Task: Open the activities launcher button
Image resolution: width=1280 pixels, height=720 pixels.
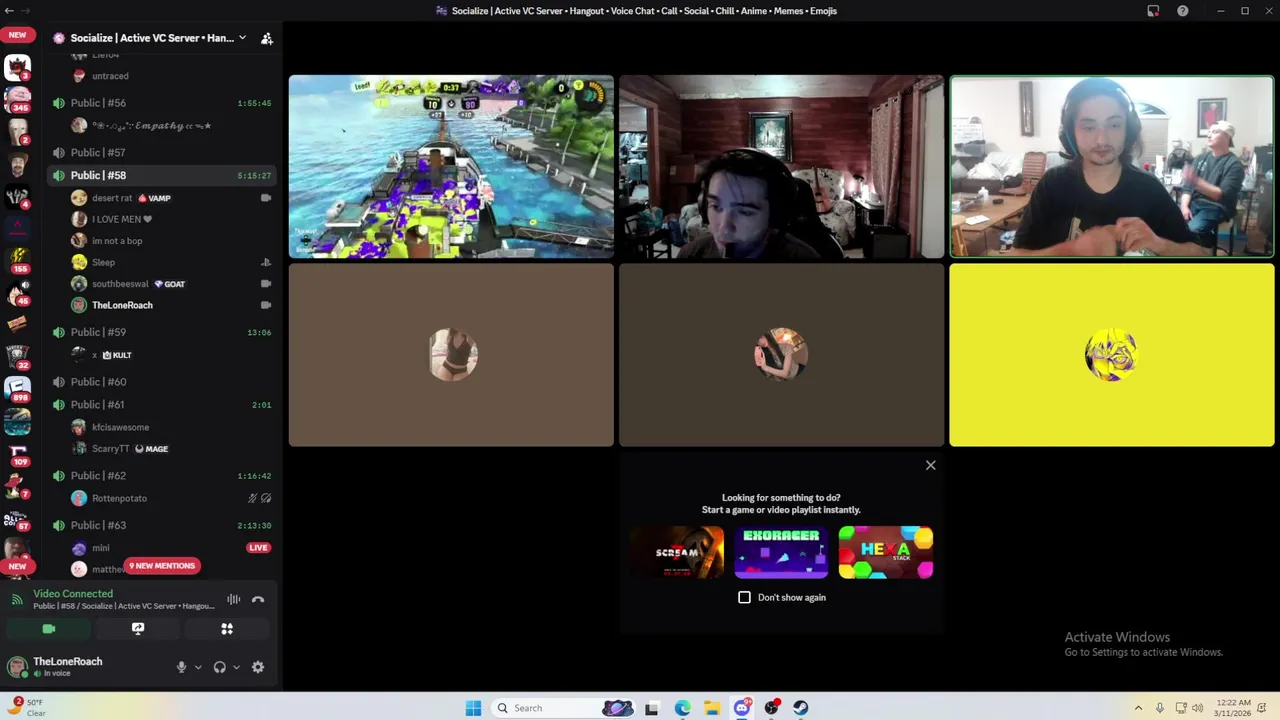Action: tap(227, 629)
